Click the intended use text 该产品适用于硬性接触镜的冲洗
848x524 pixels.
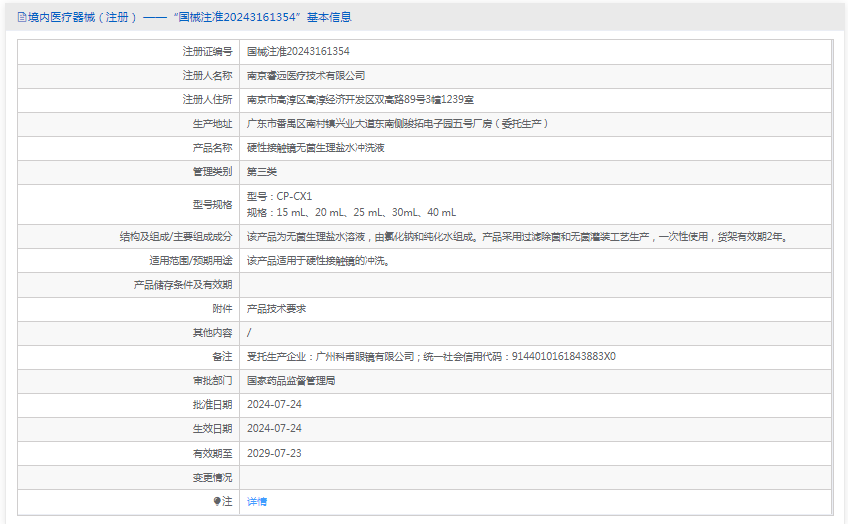coord(318,261)
